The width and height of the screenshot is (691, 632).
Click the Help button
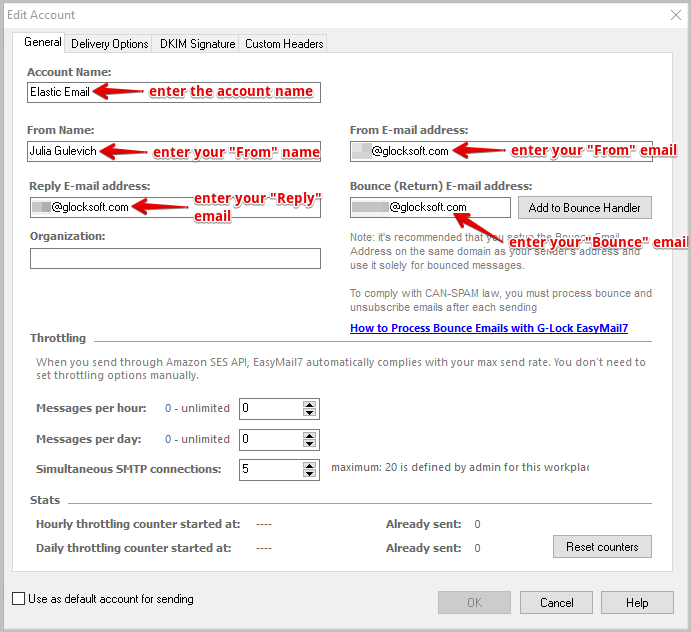(637, 602)
